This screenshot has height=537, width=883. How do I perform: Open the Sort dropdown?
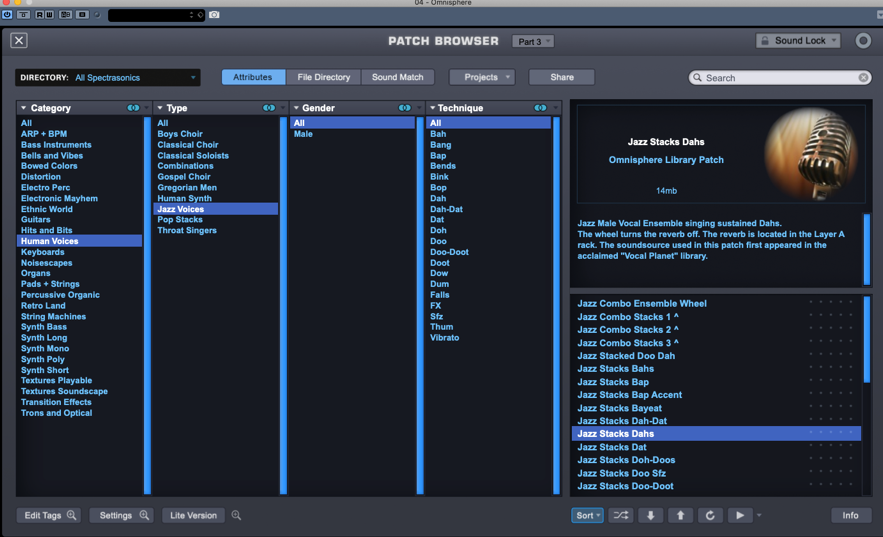(587, 515)
